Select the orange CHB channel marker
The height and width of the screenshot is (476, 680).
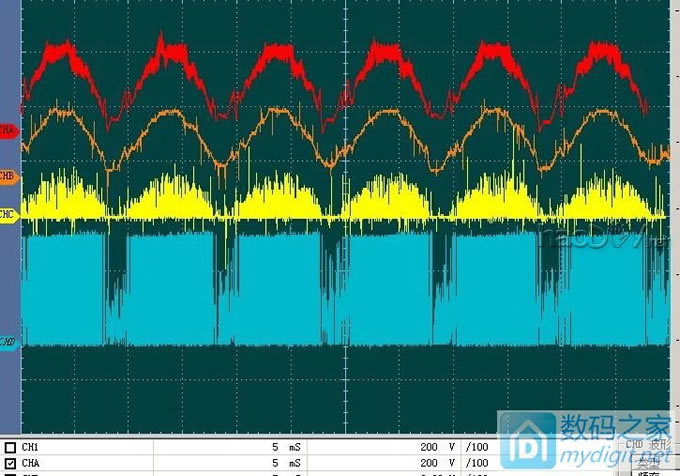click(8, 176)
